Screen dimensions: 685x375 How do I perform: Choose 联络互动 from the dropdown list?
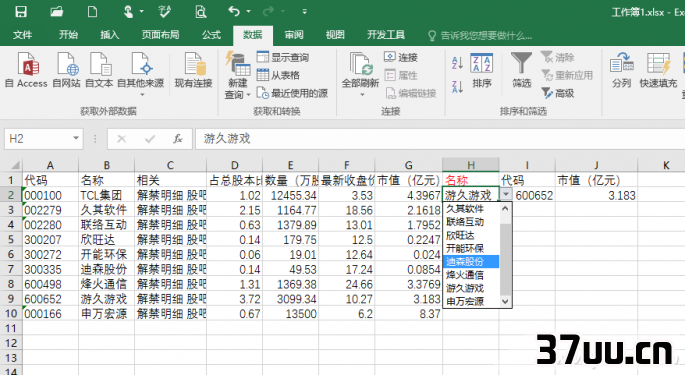tap(471, 222)
